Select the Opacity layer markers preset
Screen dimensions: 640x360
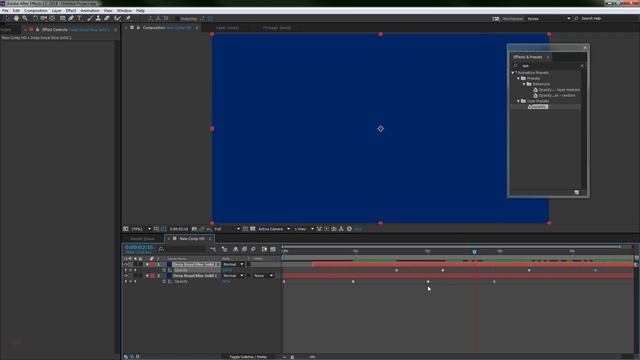(559, 90)
